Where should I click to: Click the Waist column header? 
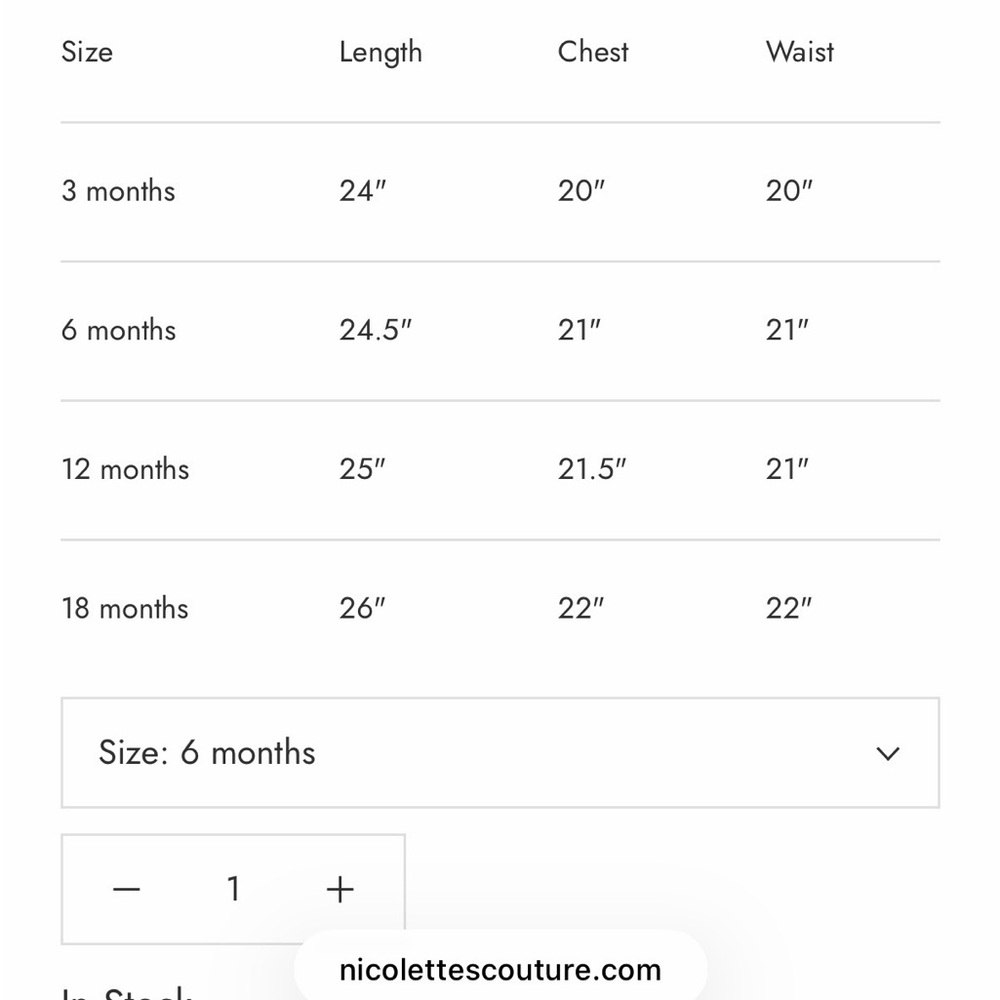click(799, 52)
